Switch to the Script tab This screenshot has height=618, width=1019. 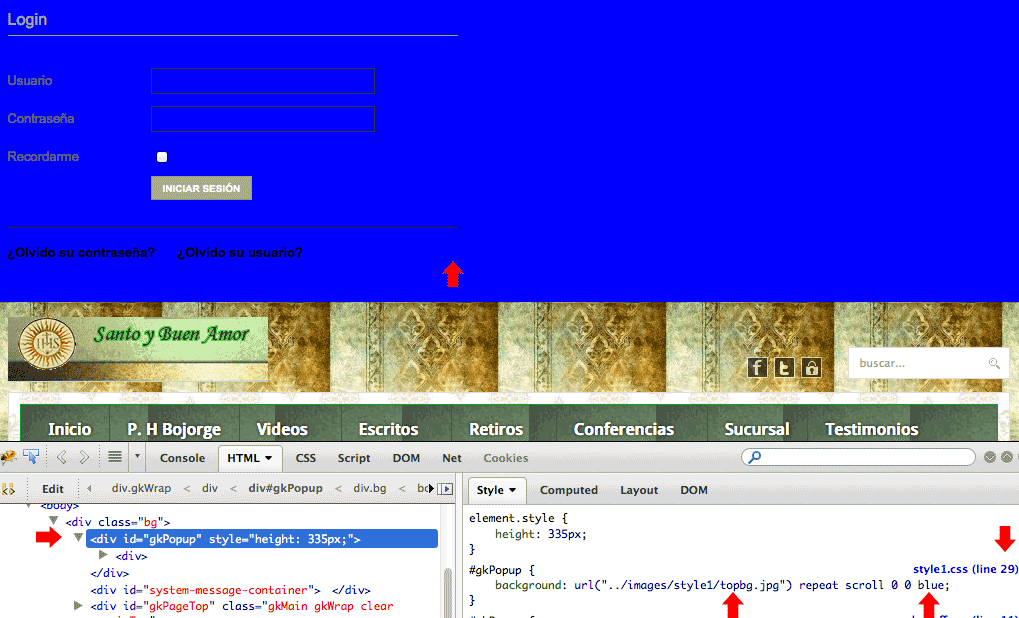tap(354, 458)
